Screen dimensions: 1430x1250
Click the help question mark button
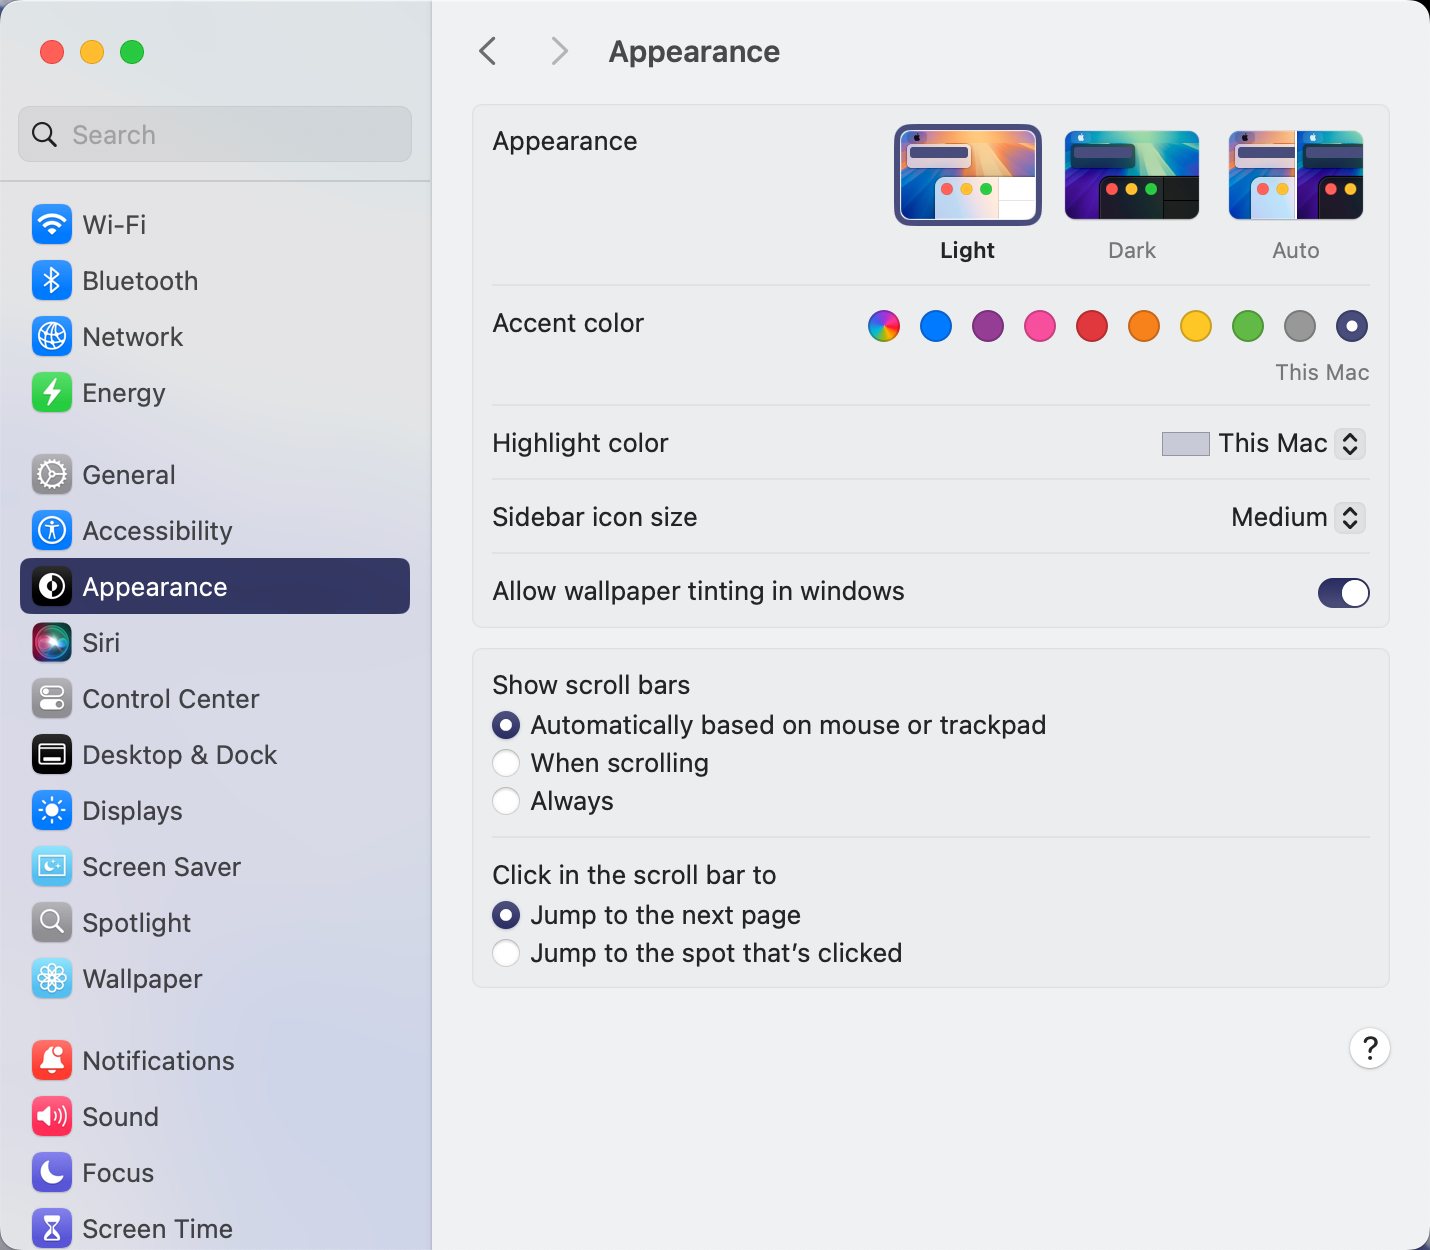1369,1048
